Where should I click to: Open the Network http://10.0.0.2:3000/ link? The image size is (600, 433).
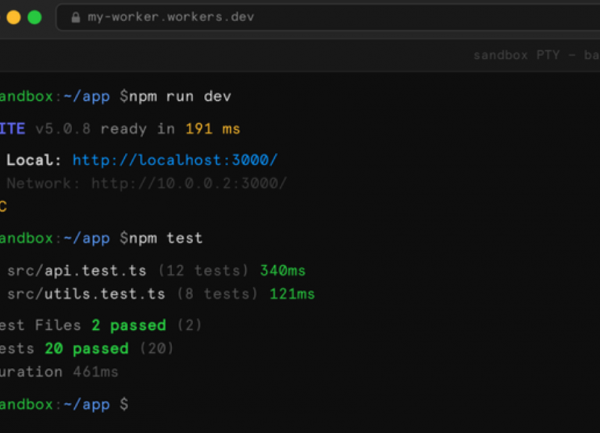click(189, 183)
